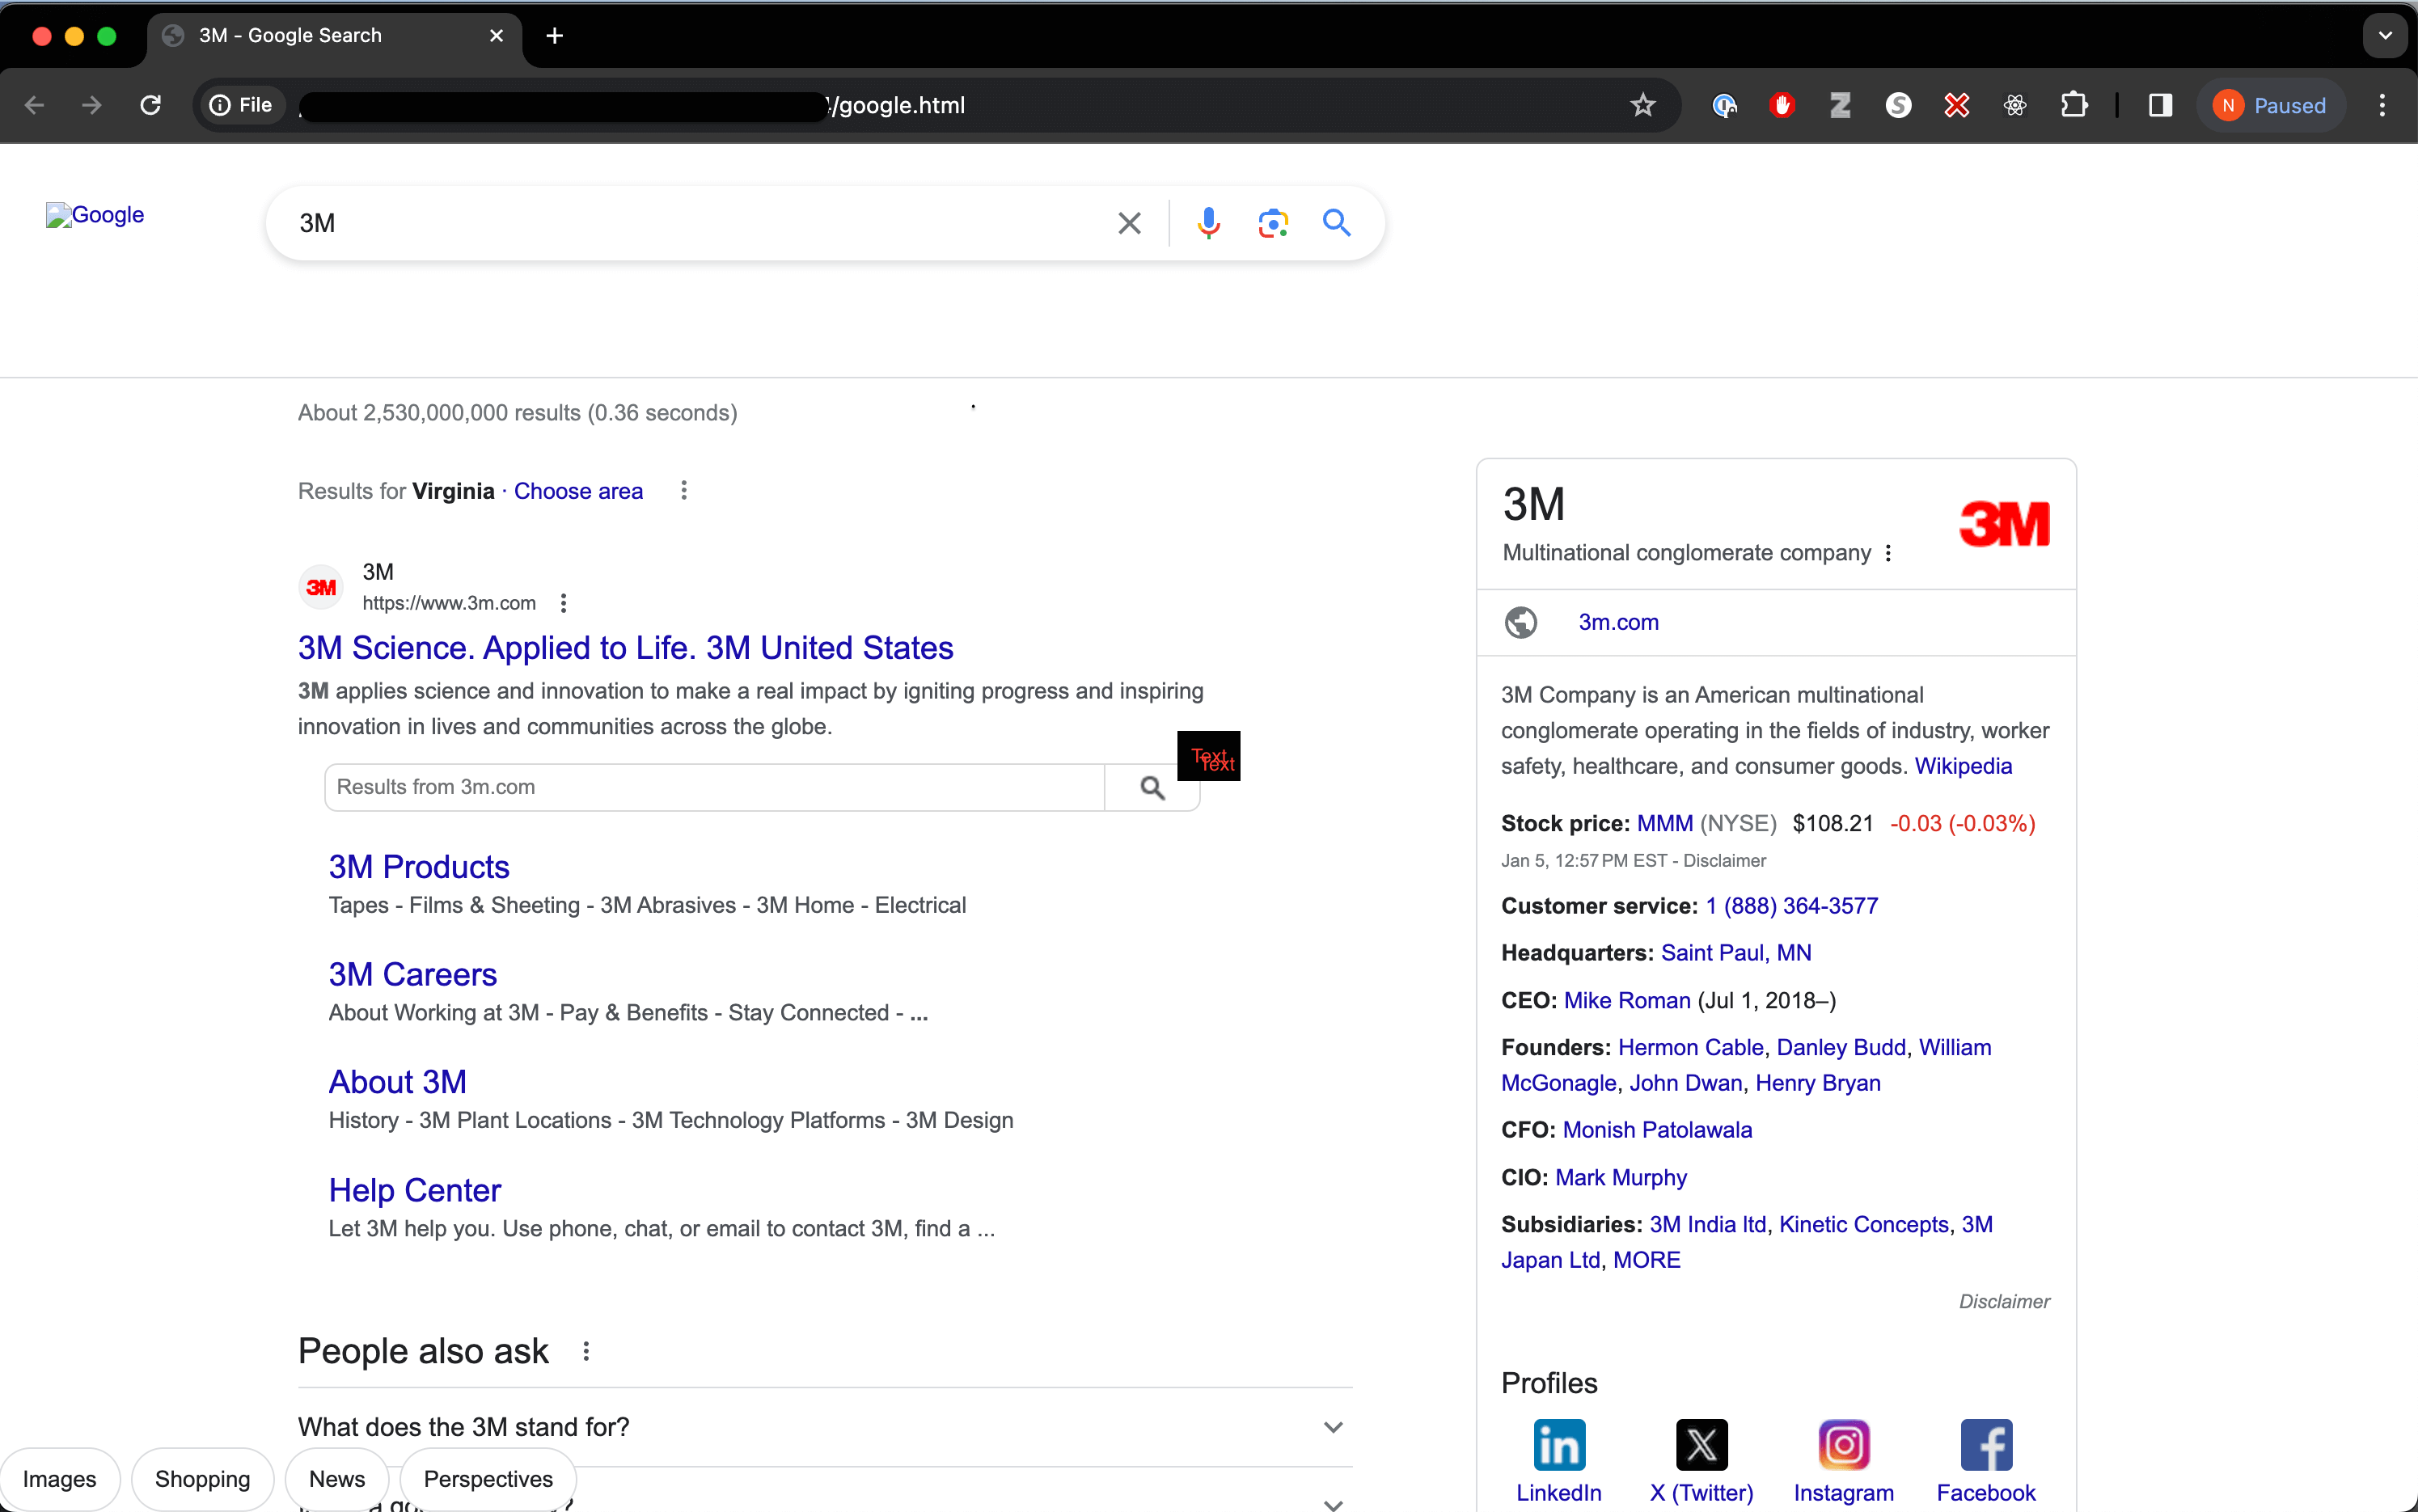This screenshot has height=1512, width=2418.
Task: Select the Shopping filter tab
Action: pyautogui.click(x=202, y=1479)
